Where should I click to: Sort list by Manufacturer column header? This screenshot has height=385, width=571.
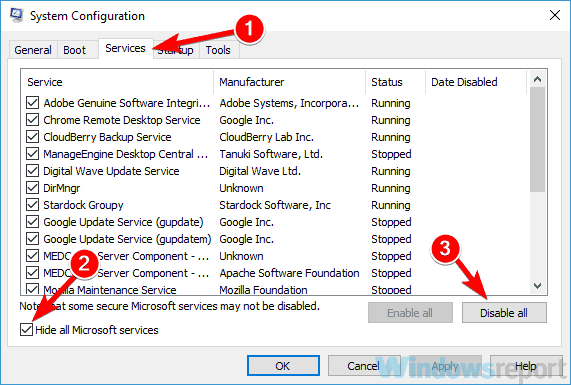[290, 82]
